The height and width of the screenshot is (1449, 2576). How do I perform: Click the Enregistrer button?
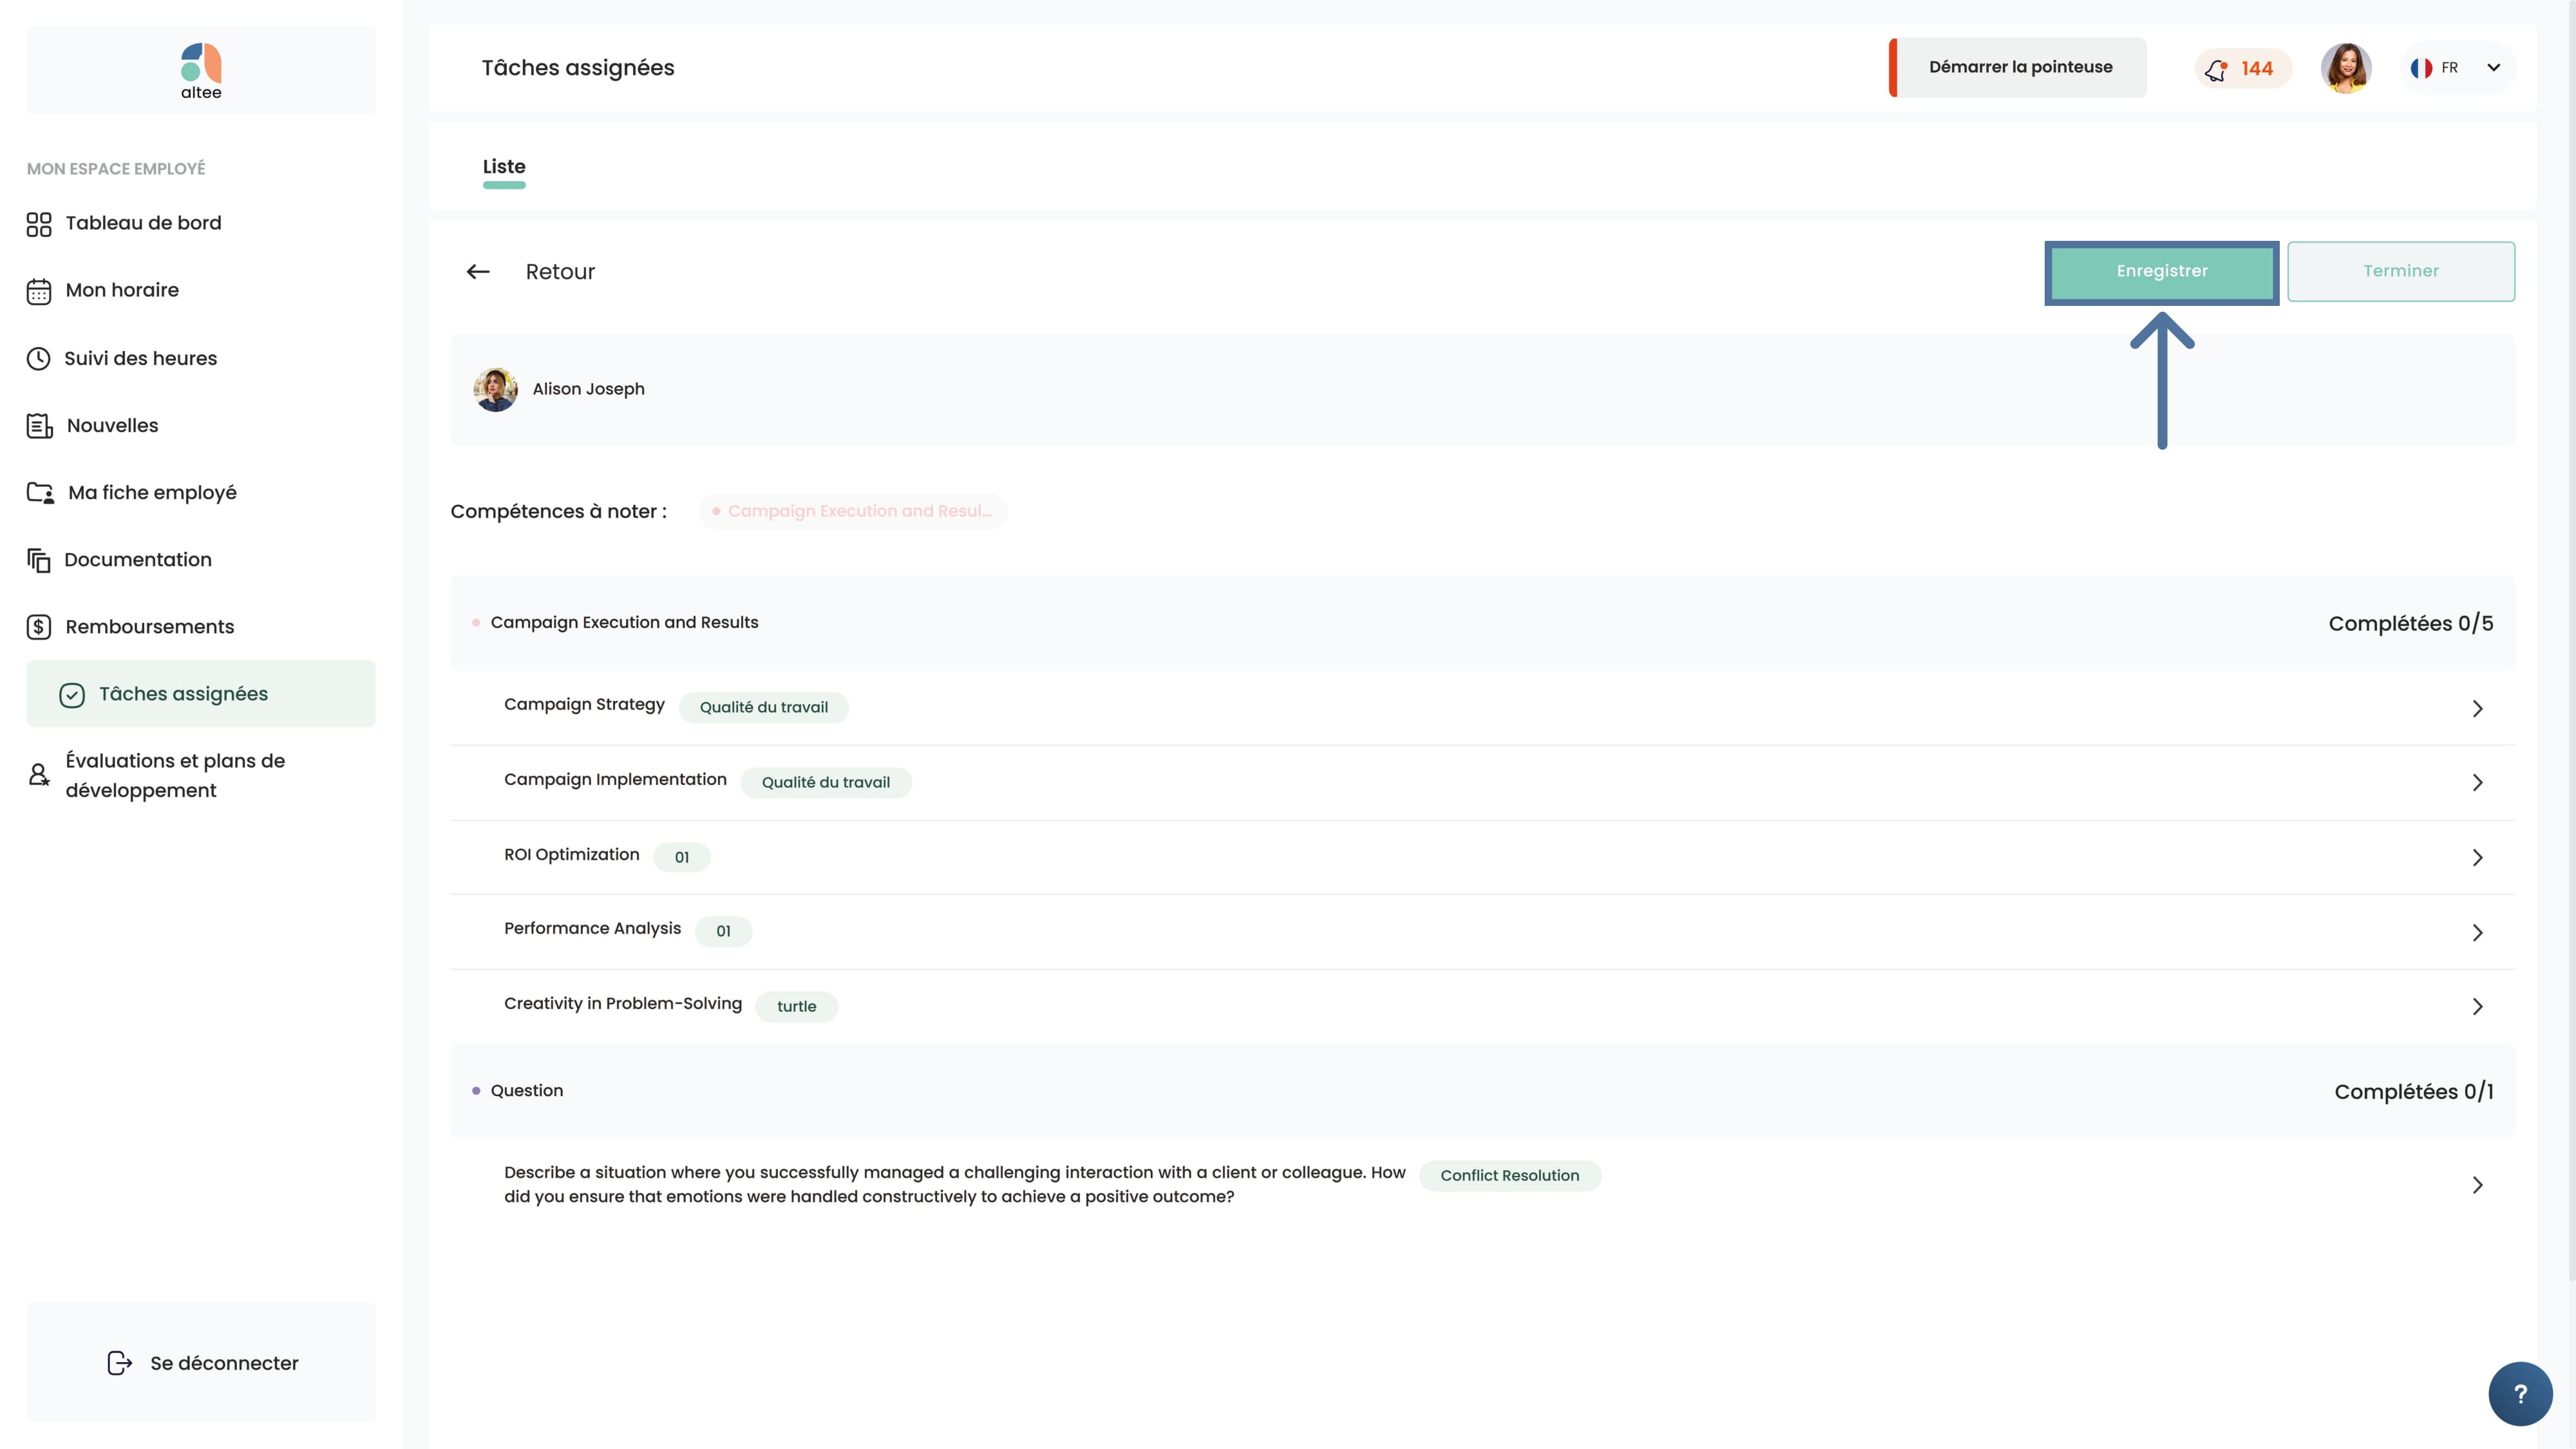[x=2161, y=272]
